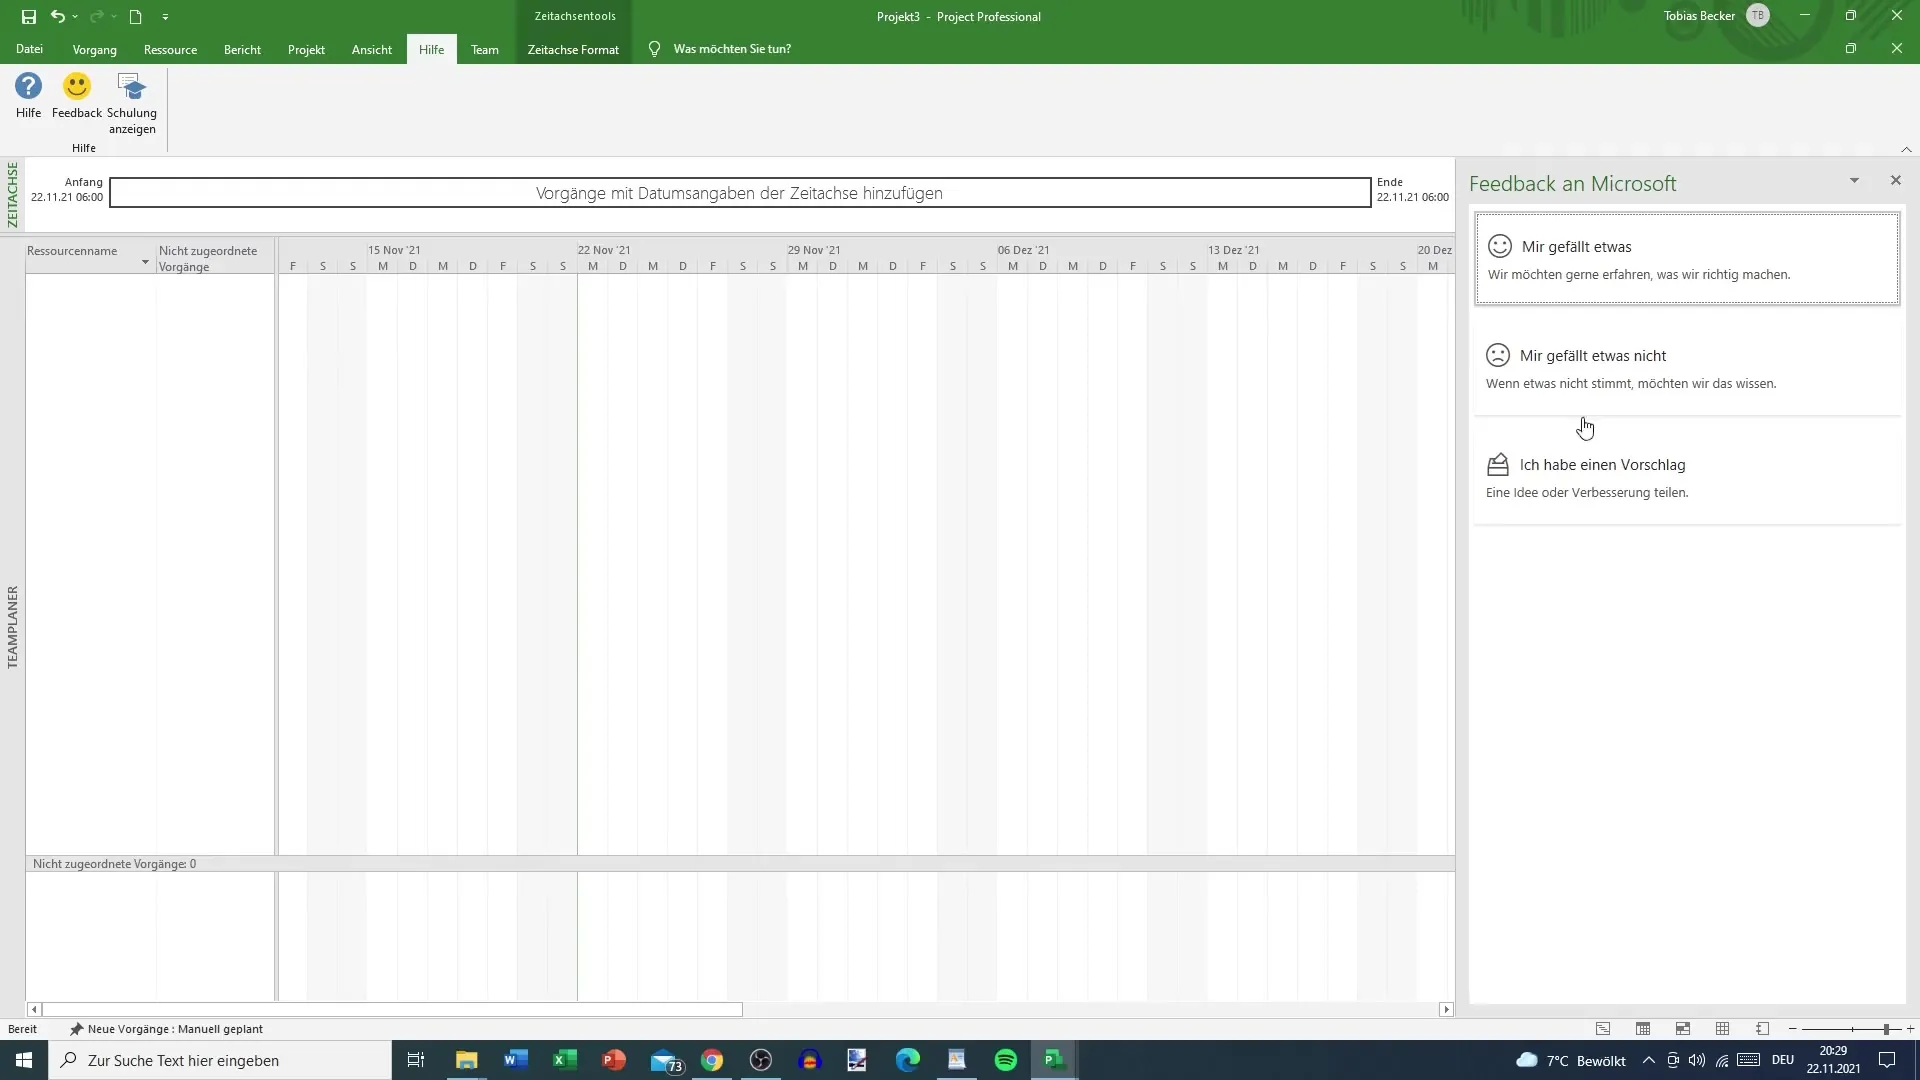The image size is (1920, 1080).
Task: Click the 'Nicht zugeordnete Vorgänge: 0' bar
Action: [x=740, y=864]
